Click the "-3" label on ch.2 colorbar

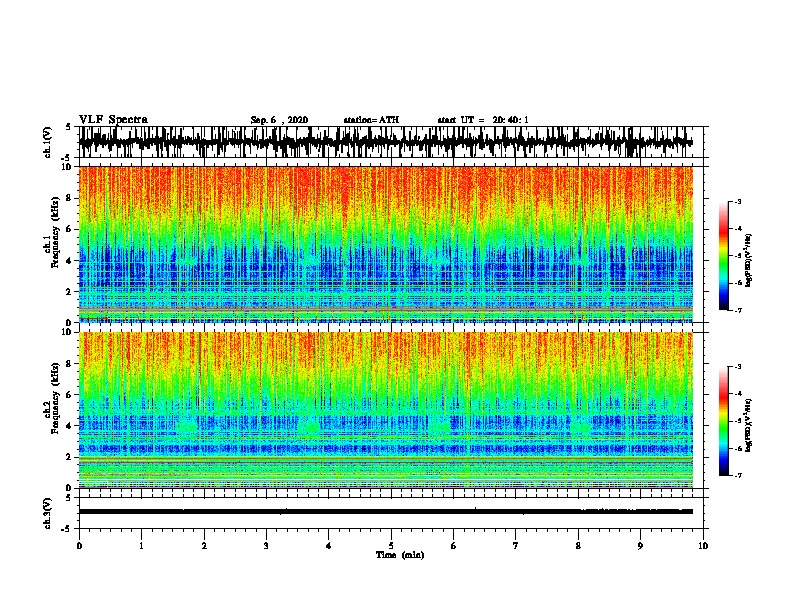point(738,367)
